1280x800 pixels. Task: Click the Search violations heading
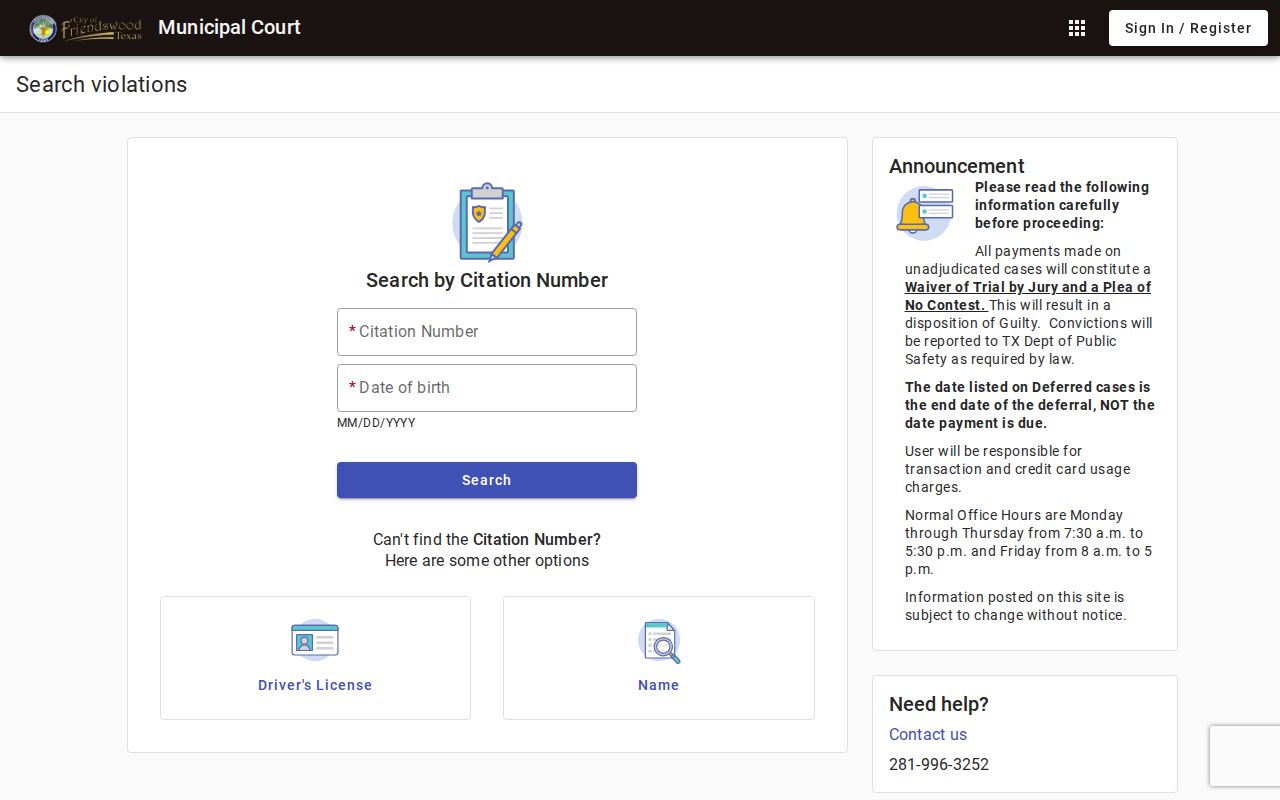(x=102, y=84)
